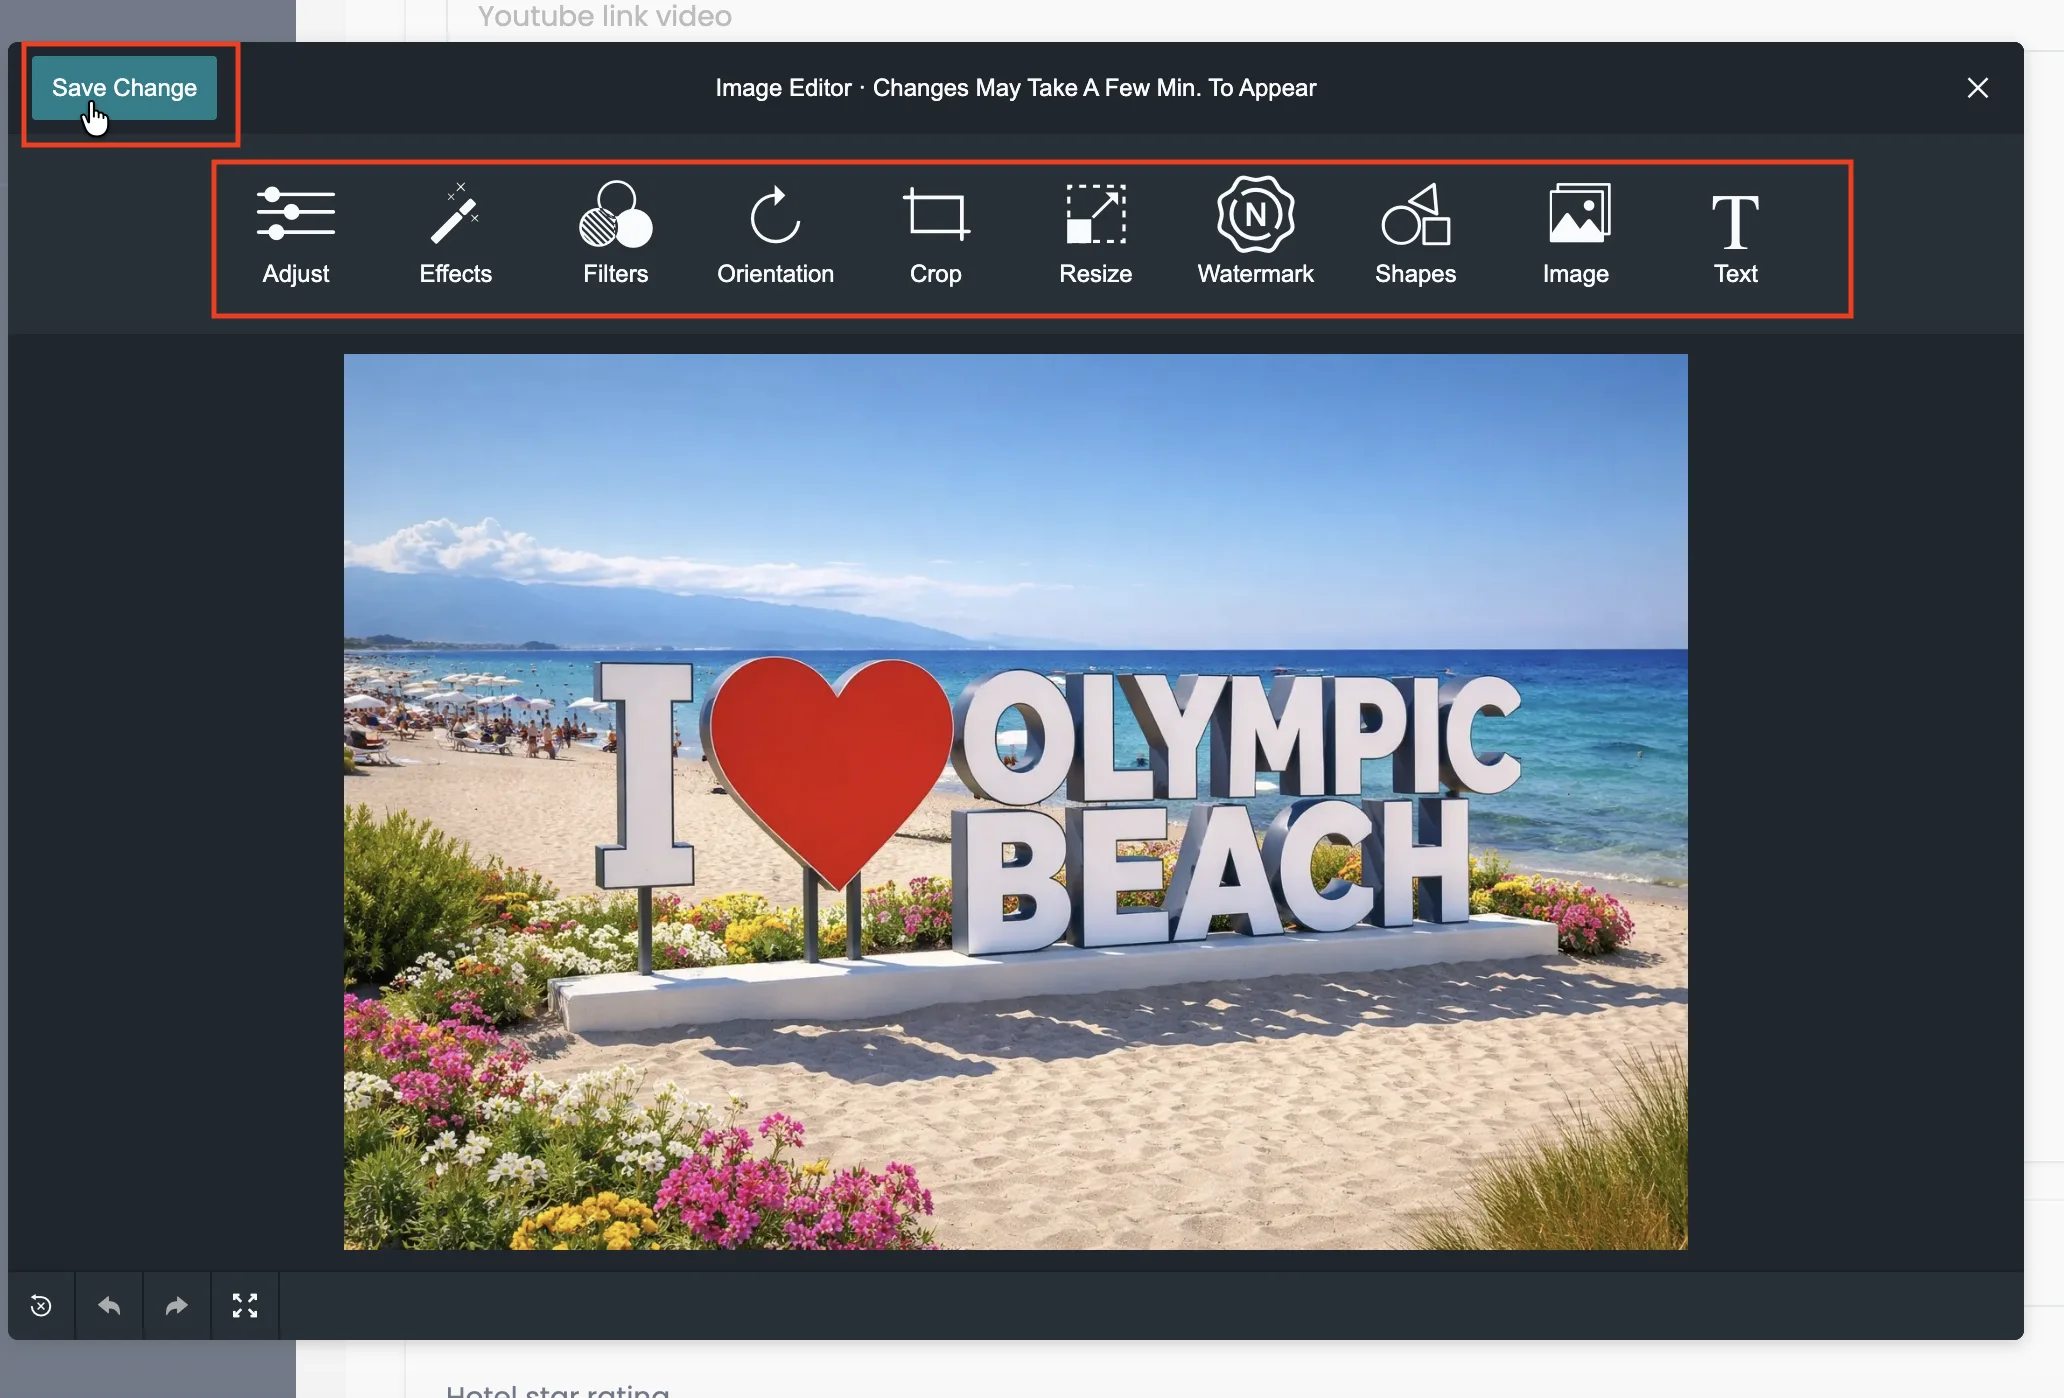
Task: Select the Effects magic wand tool
Action: click(x=455, y=235)
